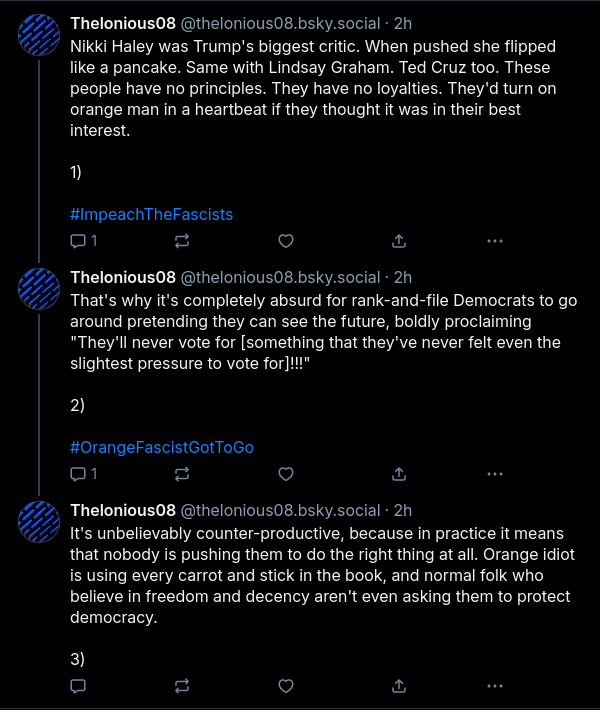Repost the first post in the thread
Viewport: 600px width, 710px height.
pos(182,241)
